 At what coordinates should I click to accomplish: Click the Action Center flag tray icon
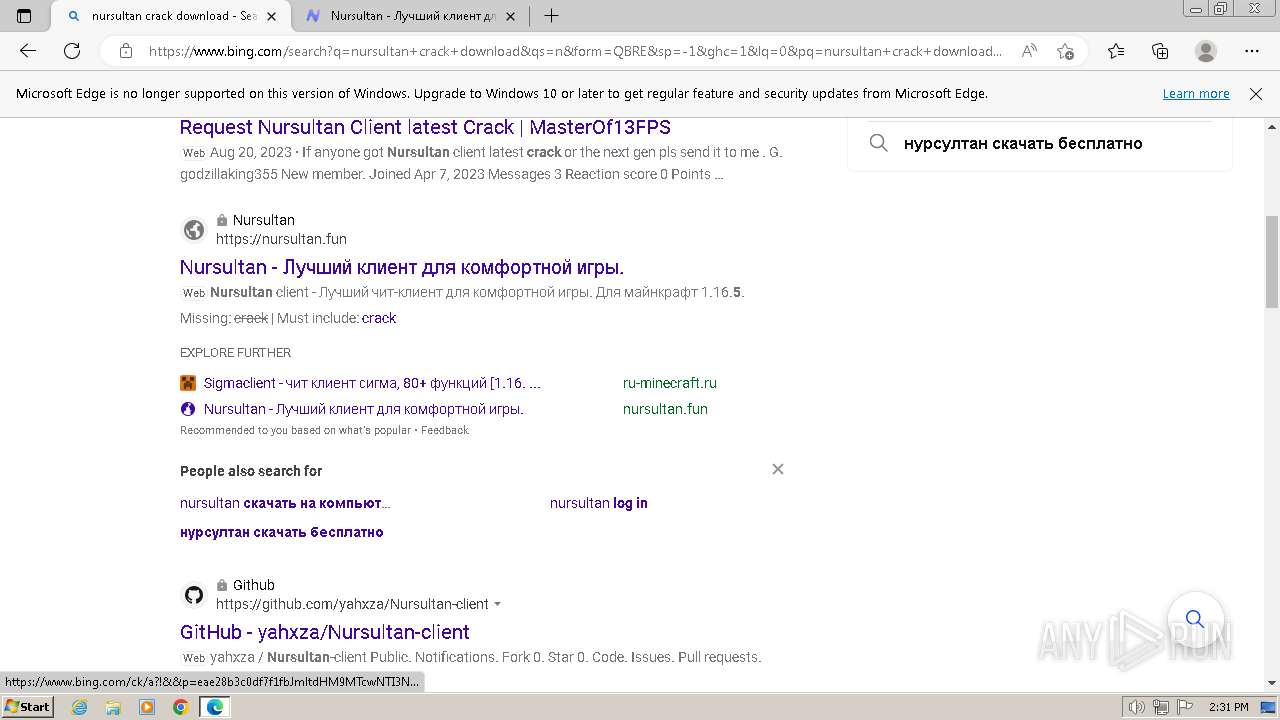[x=1185, y=707]
